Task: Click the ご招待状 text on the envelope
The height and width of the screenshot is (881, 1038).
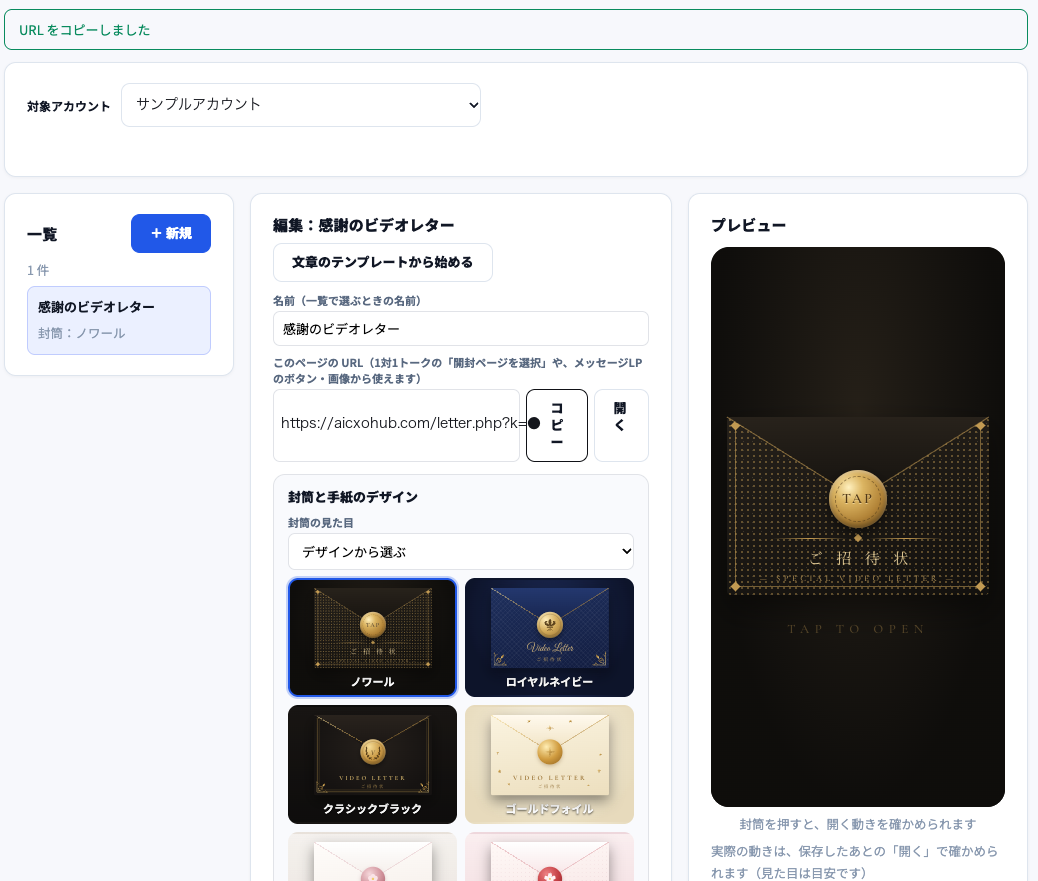Action: pyautogui.click(x=858, y=558)
